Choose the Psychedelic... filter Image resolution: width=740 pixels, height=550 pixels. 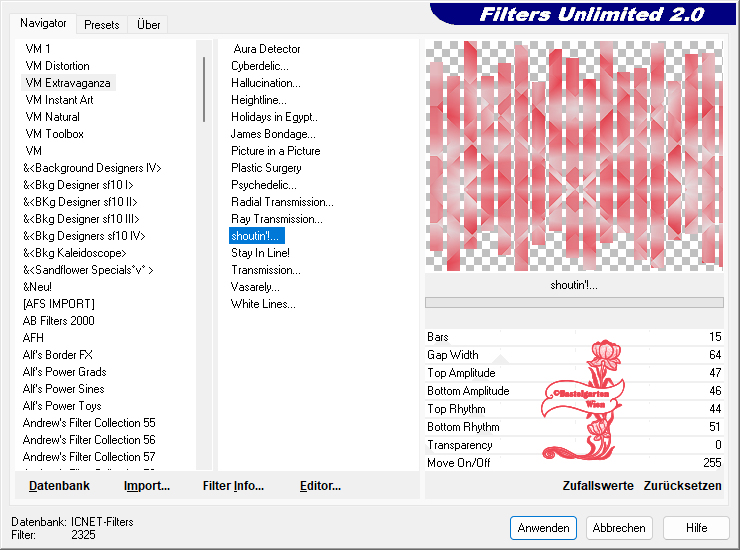(x=264, y=185)
